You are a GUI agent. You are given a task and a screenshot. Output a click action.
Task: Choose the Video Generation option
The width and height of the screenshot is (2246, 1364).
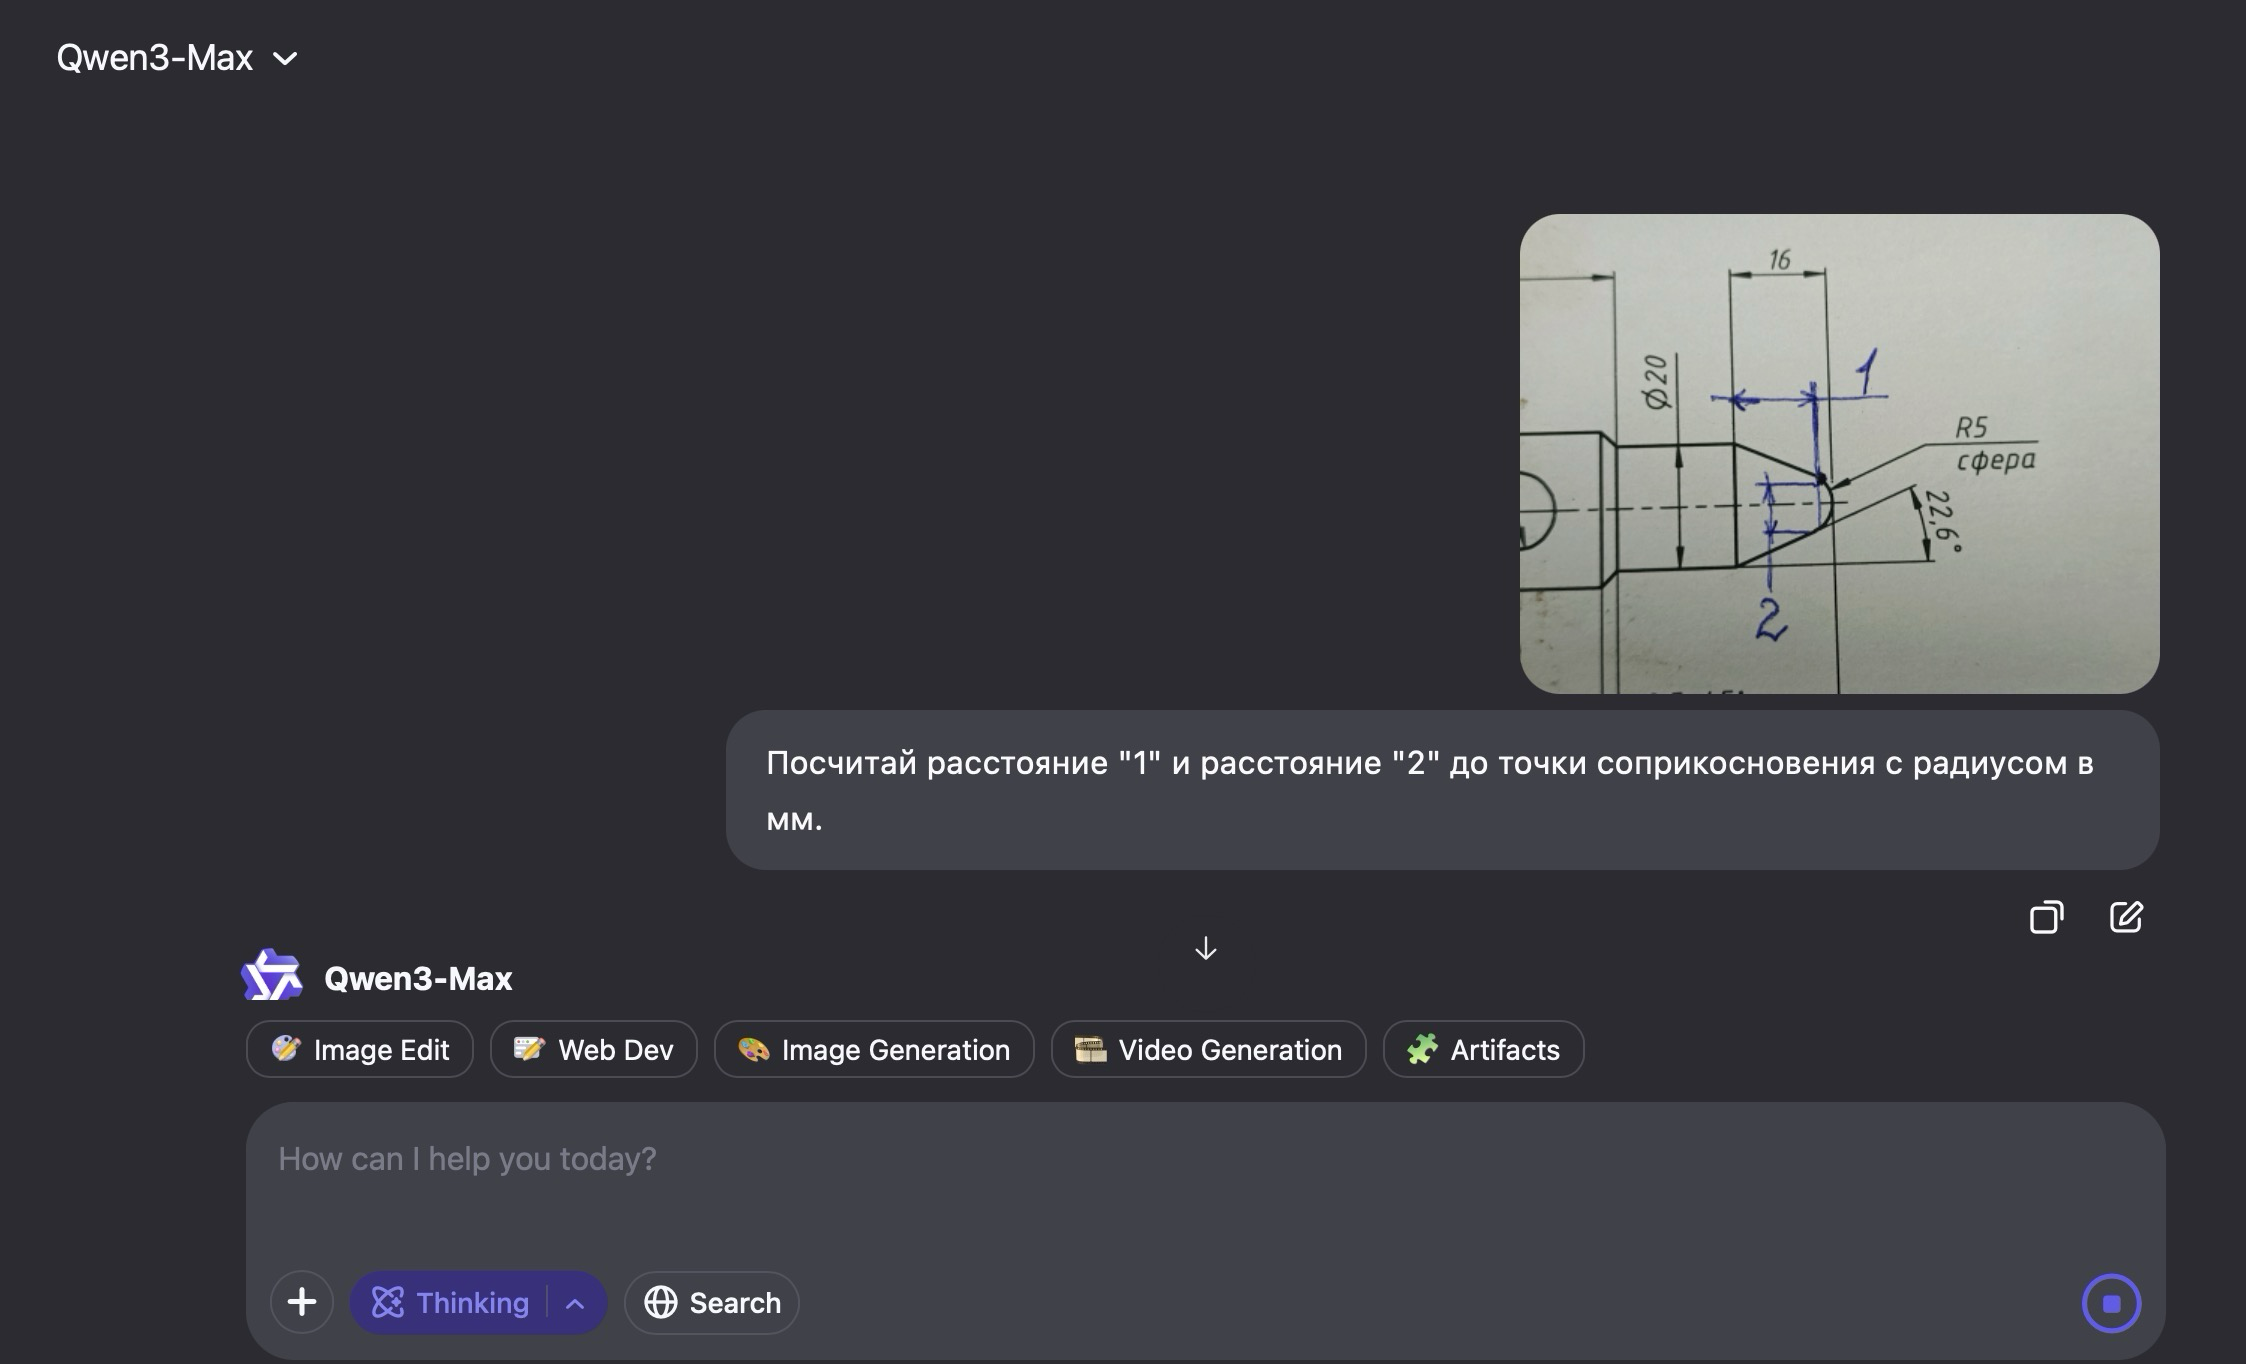pyautogui.click(x=1208, y=1049)
